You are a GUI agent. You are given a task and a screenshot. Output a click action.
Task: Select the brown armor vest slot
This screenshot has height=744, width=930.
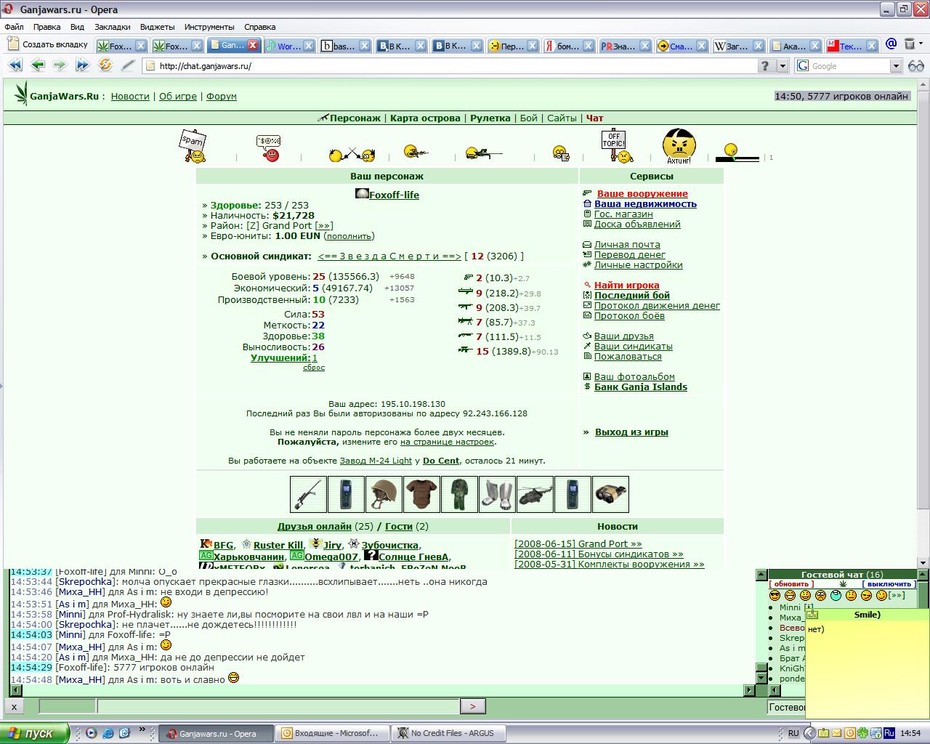[422, 494]
